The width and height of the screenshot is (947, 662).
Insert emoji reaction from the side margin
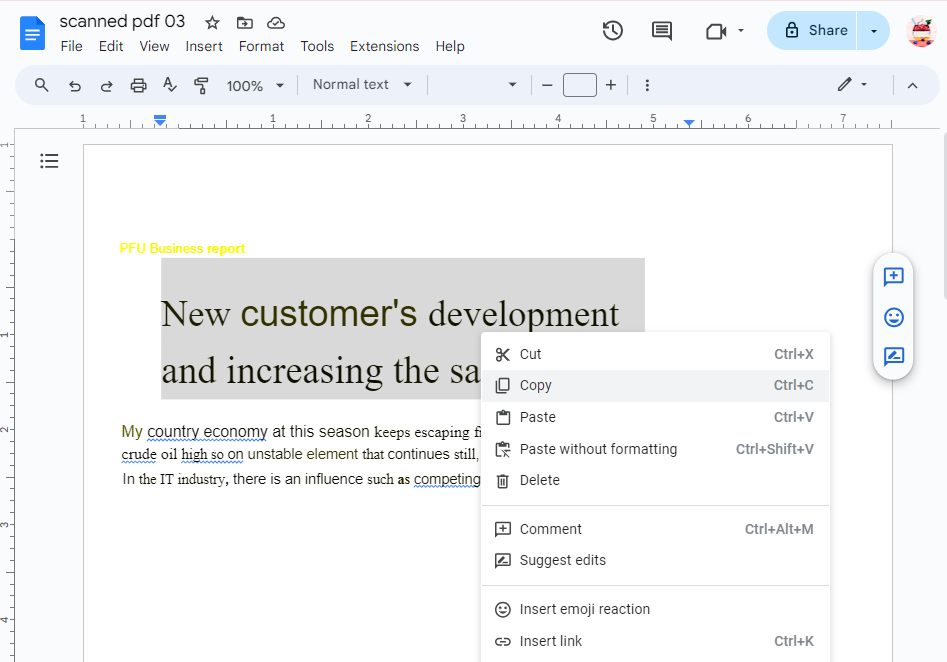(x=893, y=317)
